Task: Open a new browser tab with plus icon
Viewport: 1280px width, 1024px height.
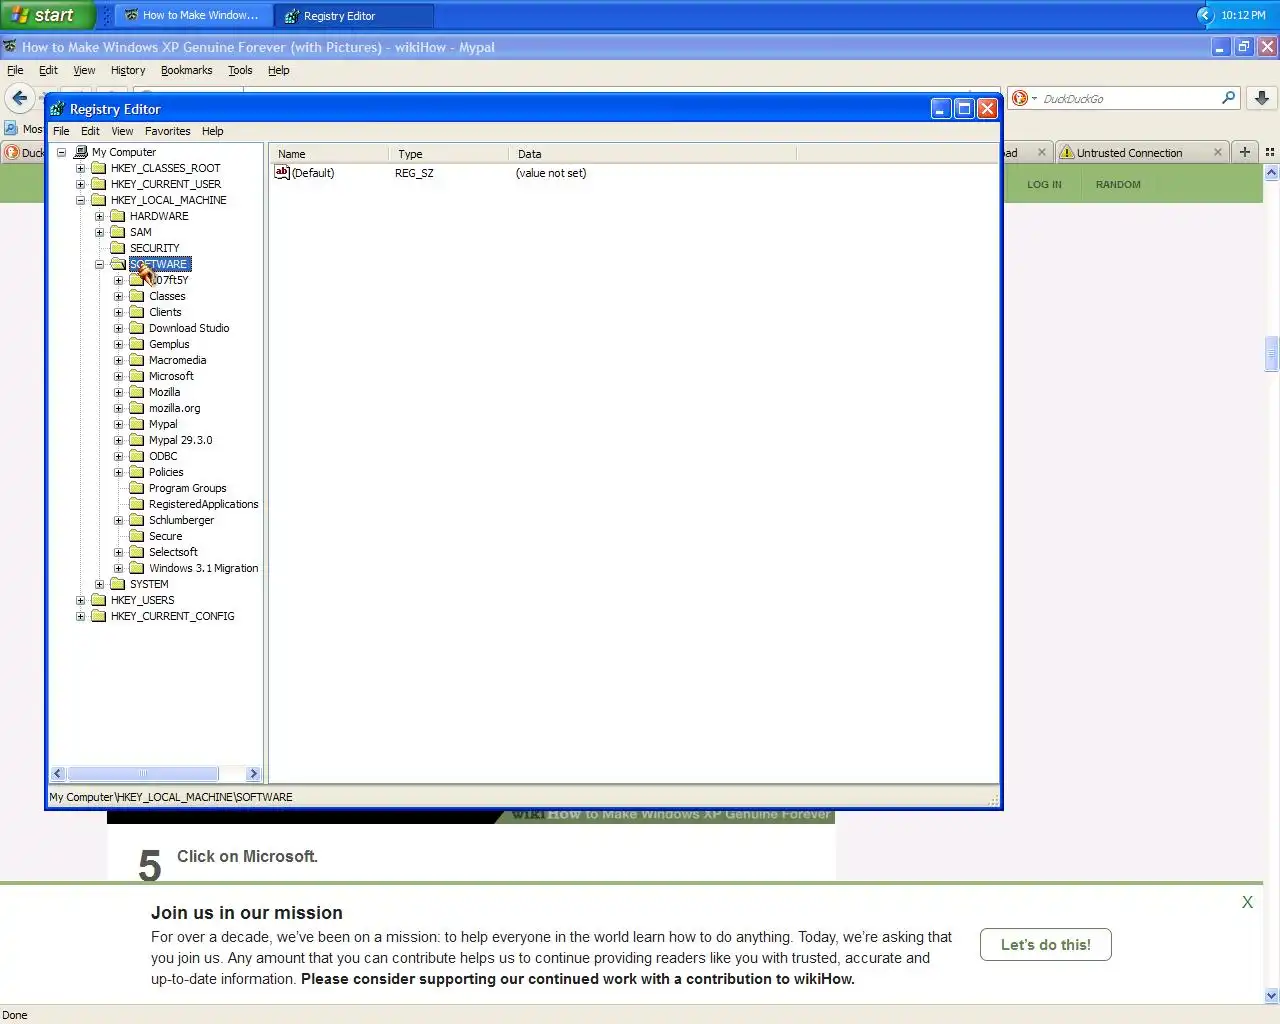Action: [1245, 152]
